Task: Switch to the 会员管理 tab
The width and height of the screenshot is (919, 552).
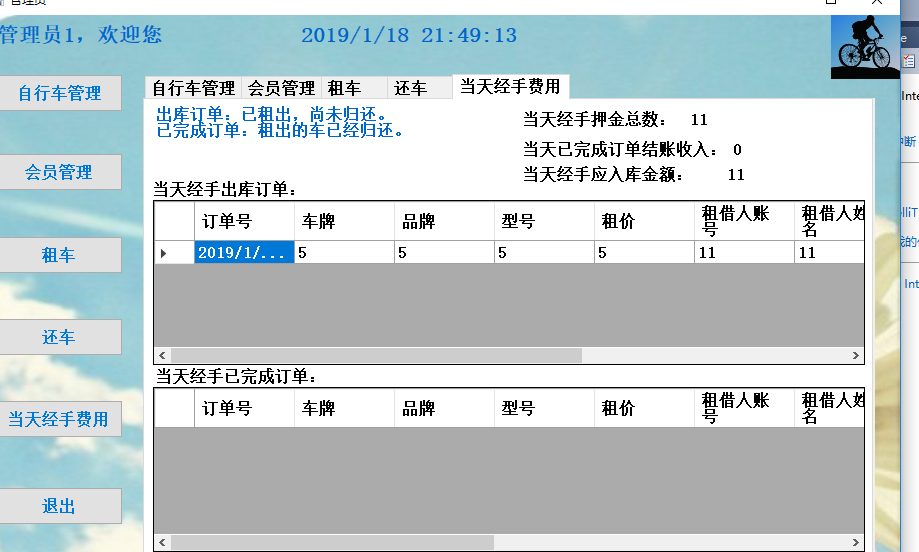Action: pyautogui.click(x=281, y=88)
